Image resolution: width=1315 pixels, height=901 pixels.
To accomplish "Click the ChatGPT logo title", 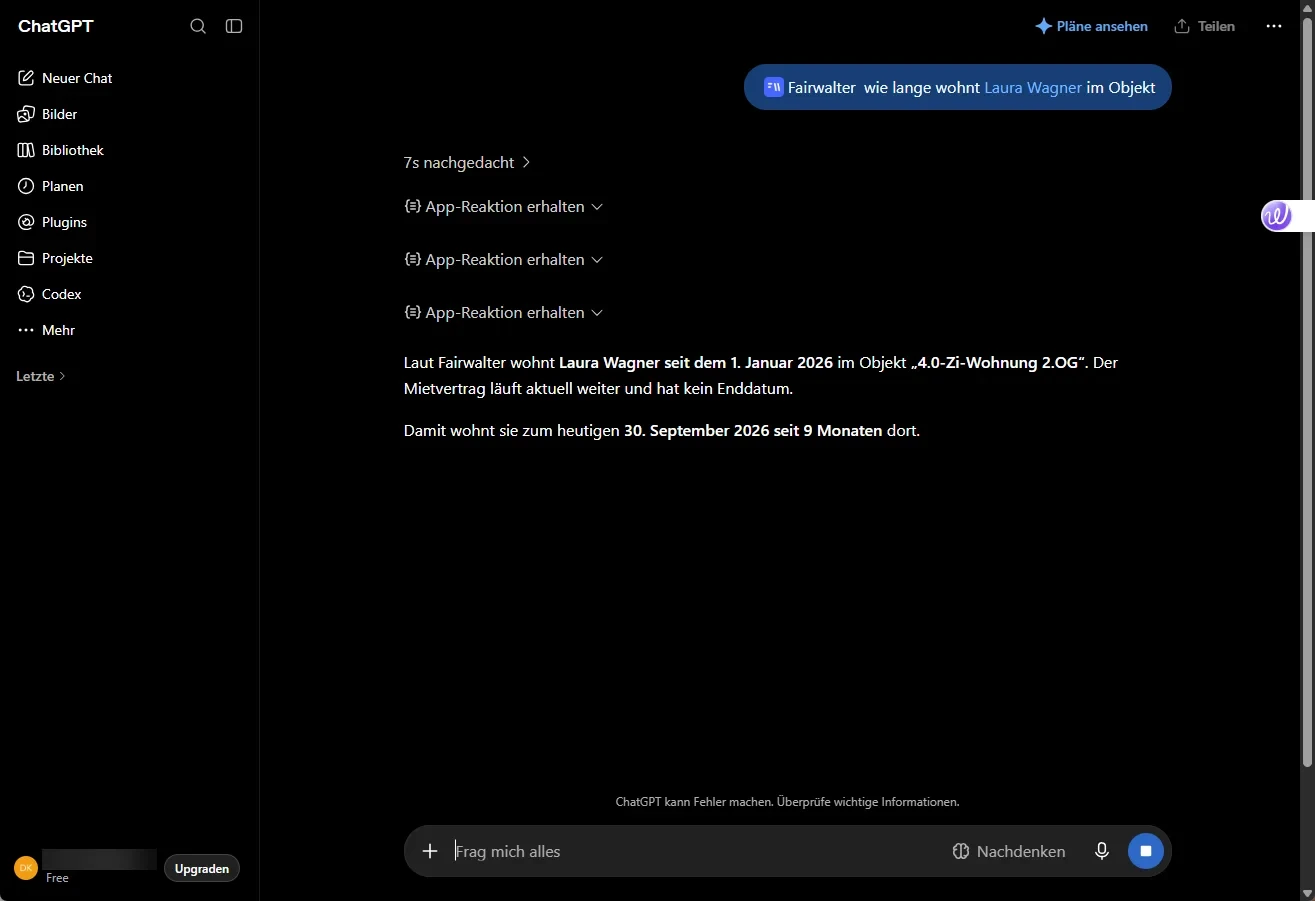I will [56, 26].
